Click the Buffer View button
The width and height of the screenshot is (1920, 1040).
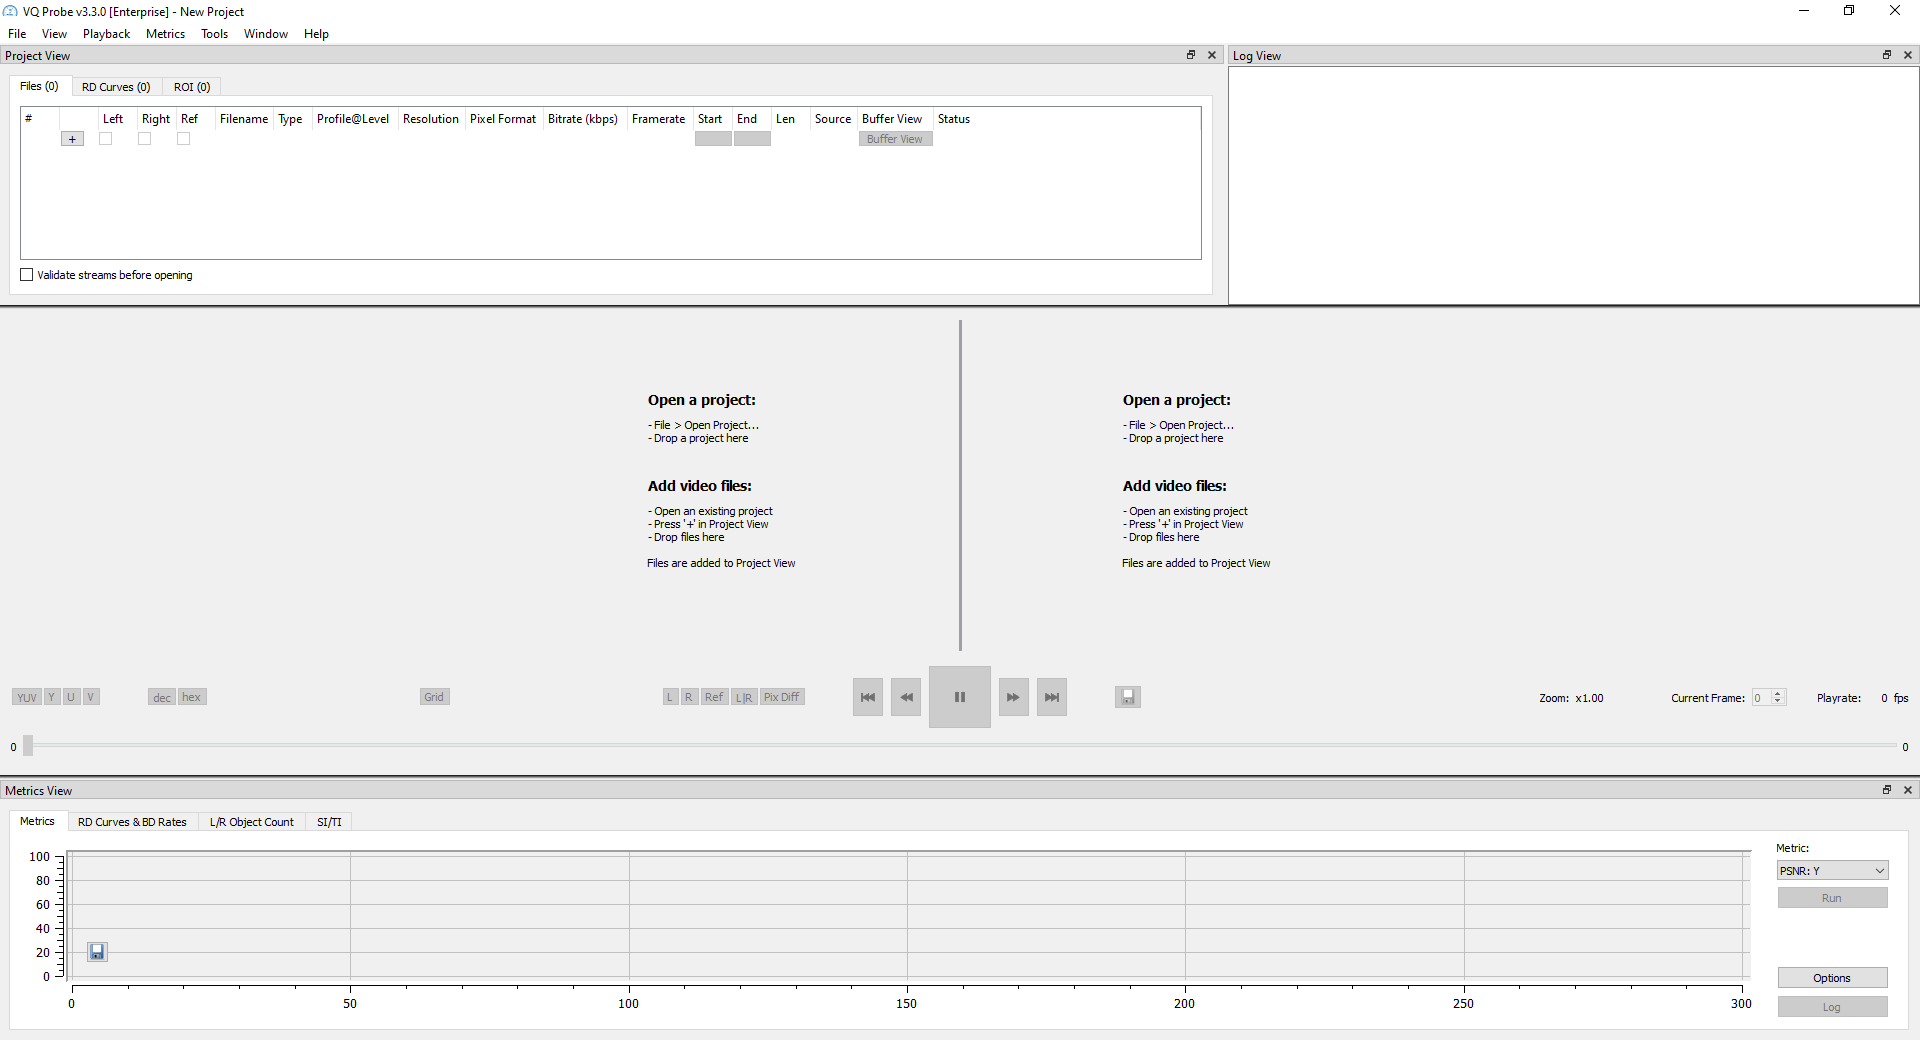895,139
